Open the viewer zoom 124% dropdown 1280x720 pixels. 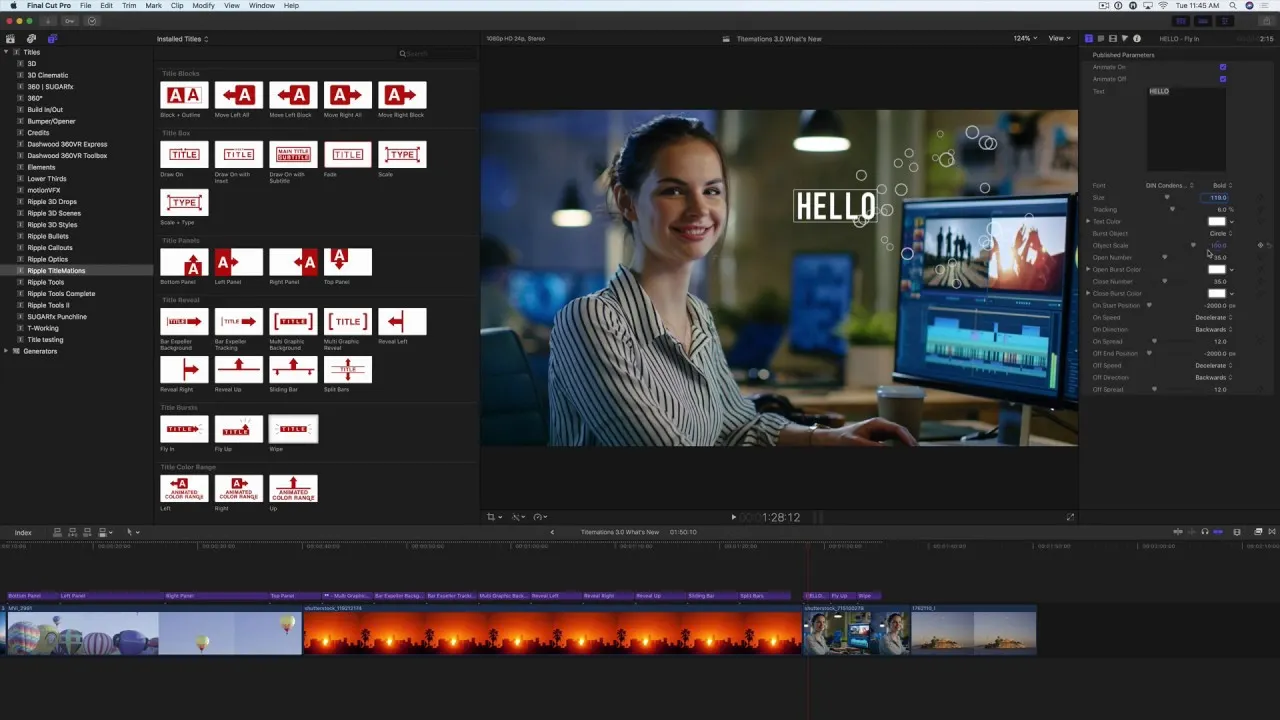pyautogui.click(x=1025, y=38)
